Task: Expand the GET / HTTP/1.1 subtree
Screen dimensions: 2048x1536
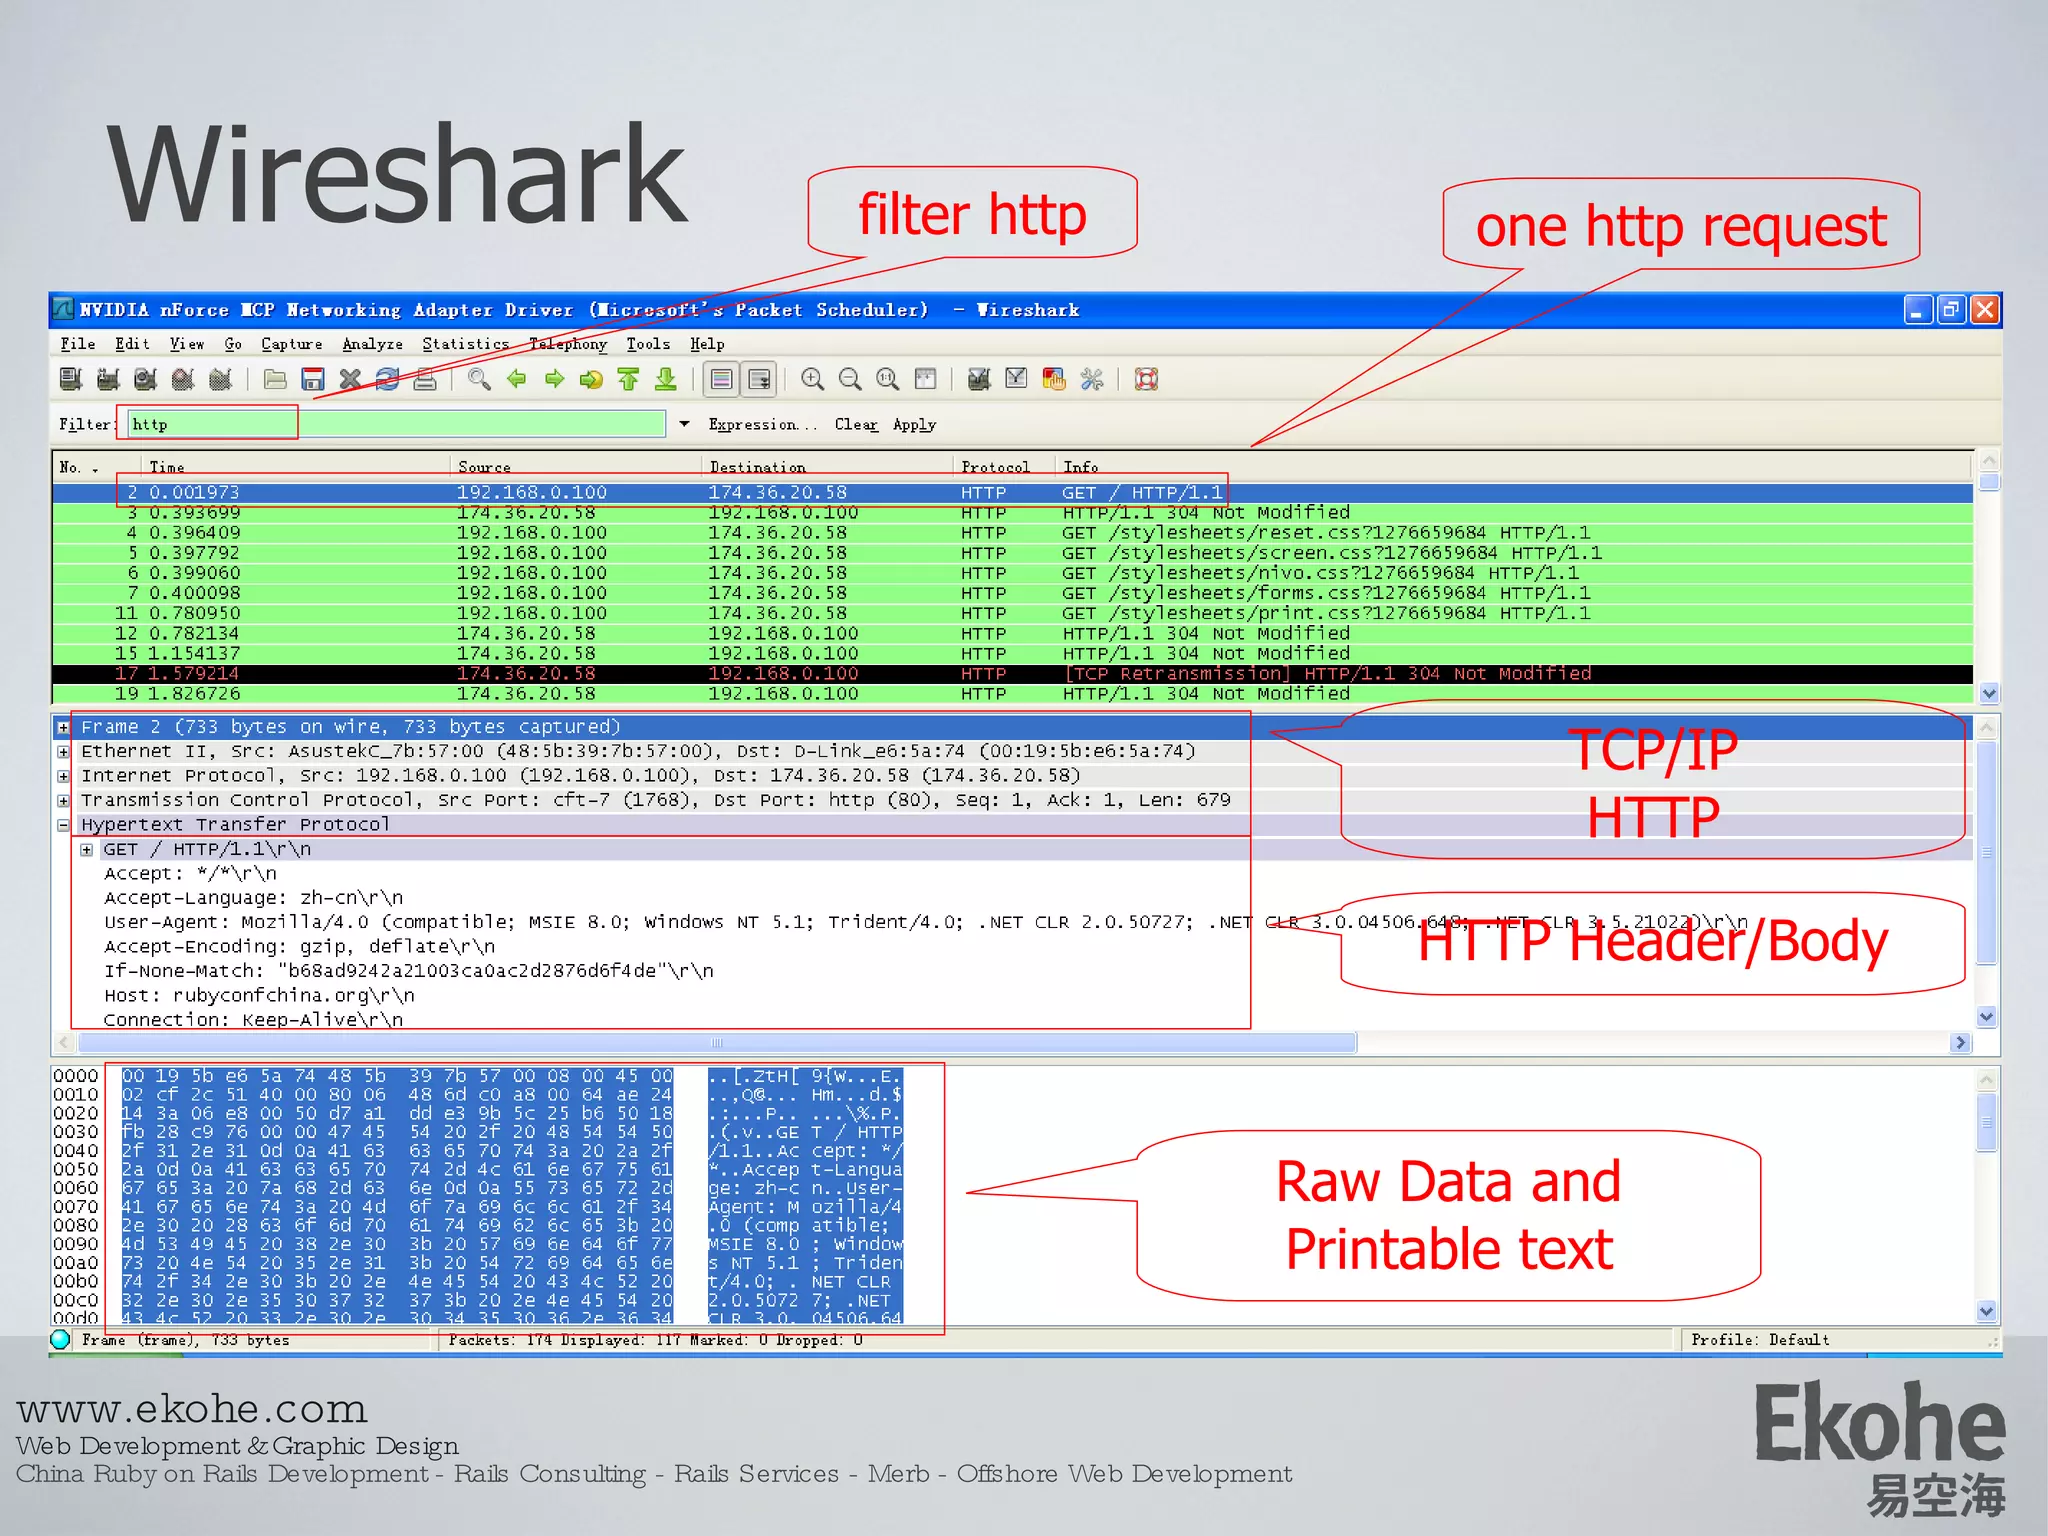Action: coord(87,849)
